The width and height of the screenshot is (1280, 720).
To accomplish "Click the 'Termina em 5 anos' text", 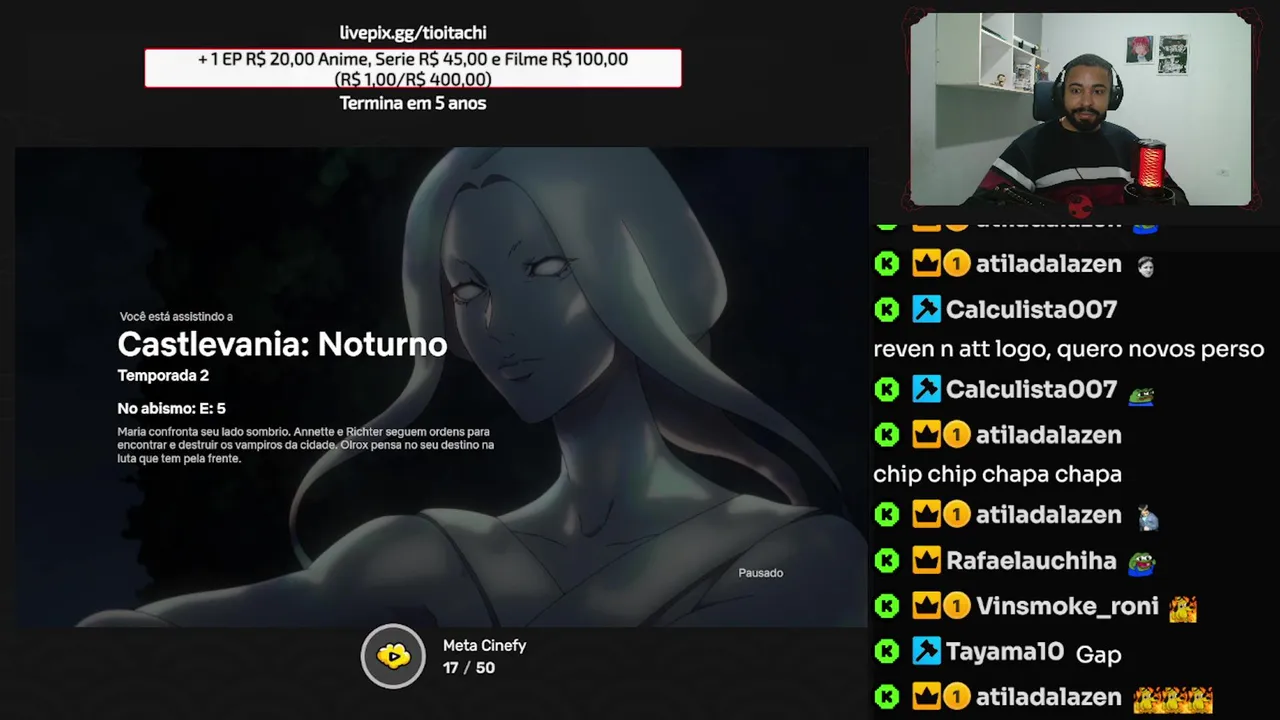I will (x=413, y=103).
